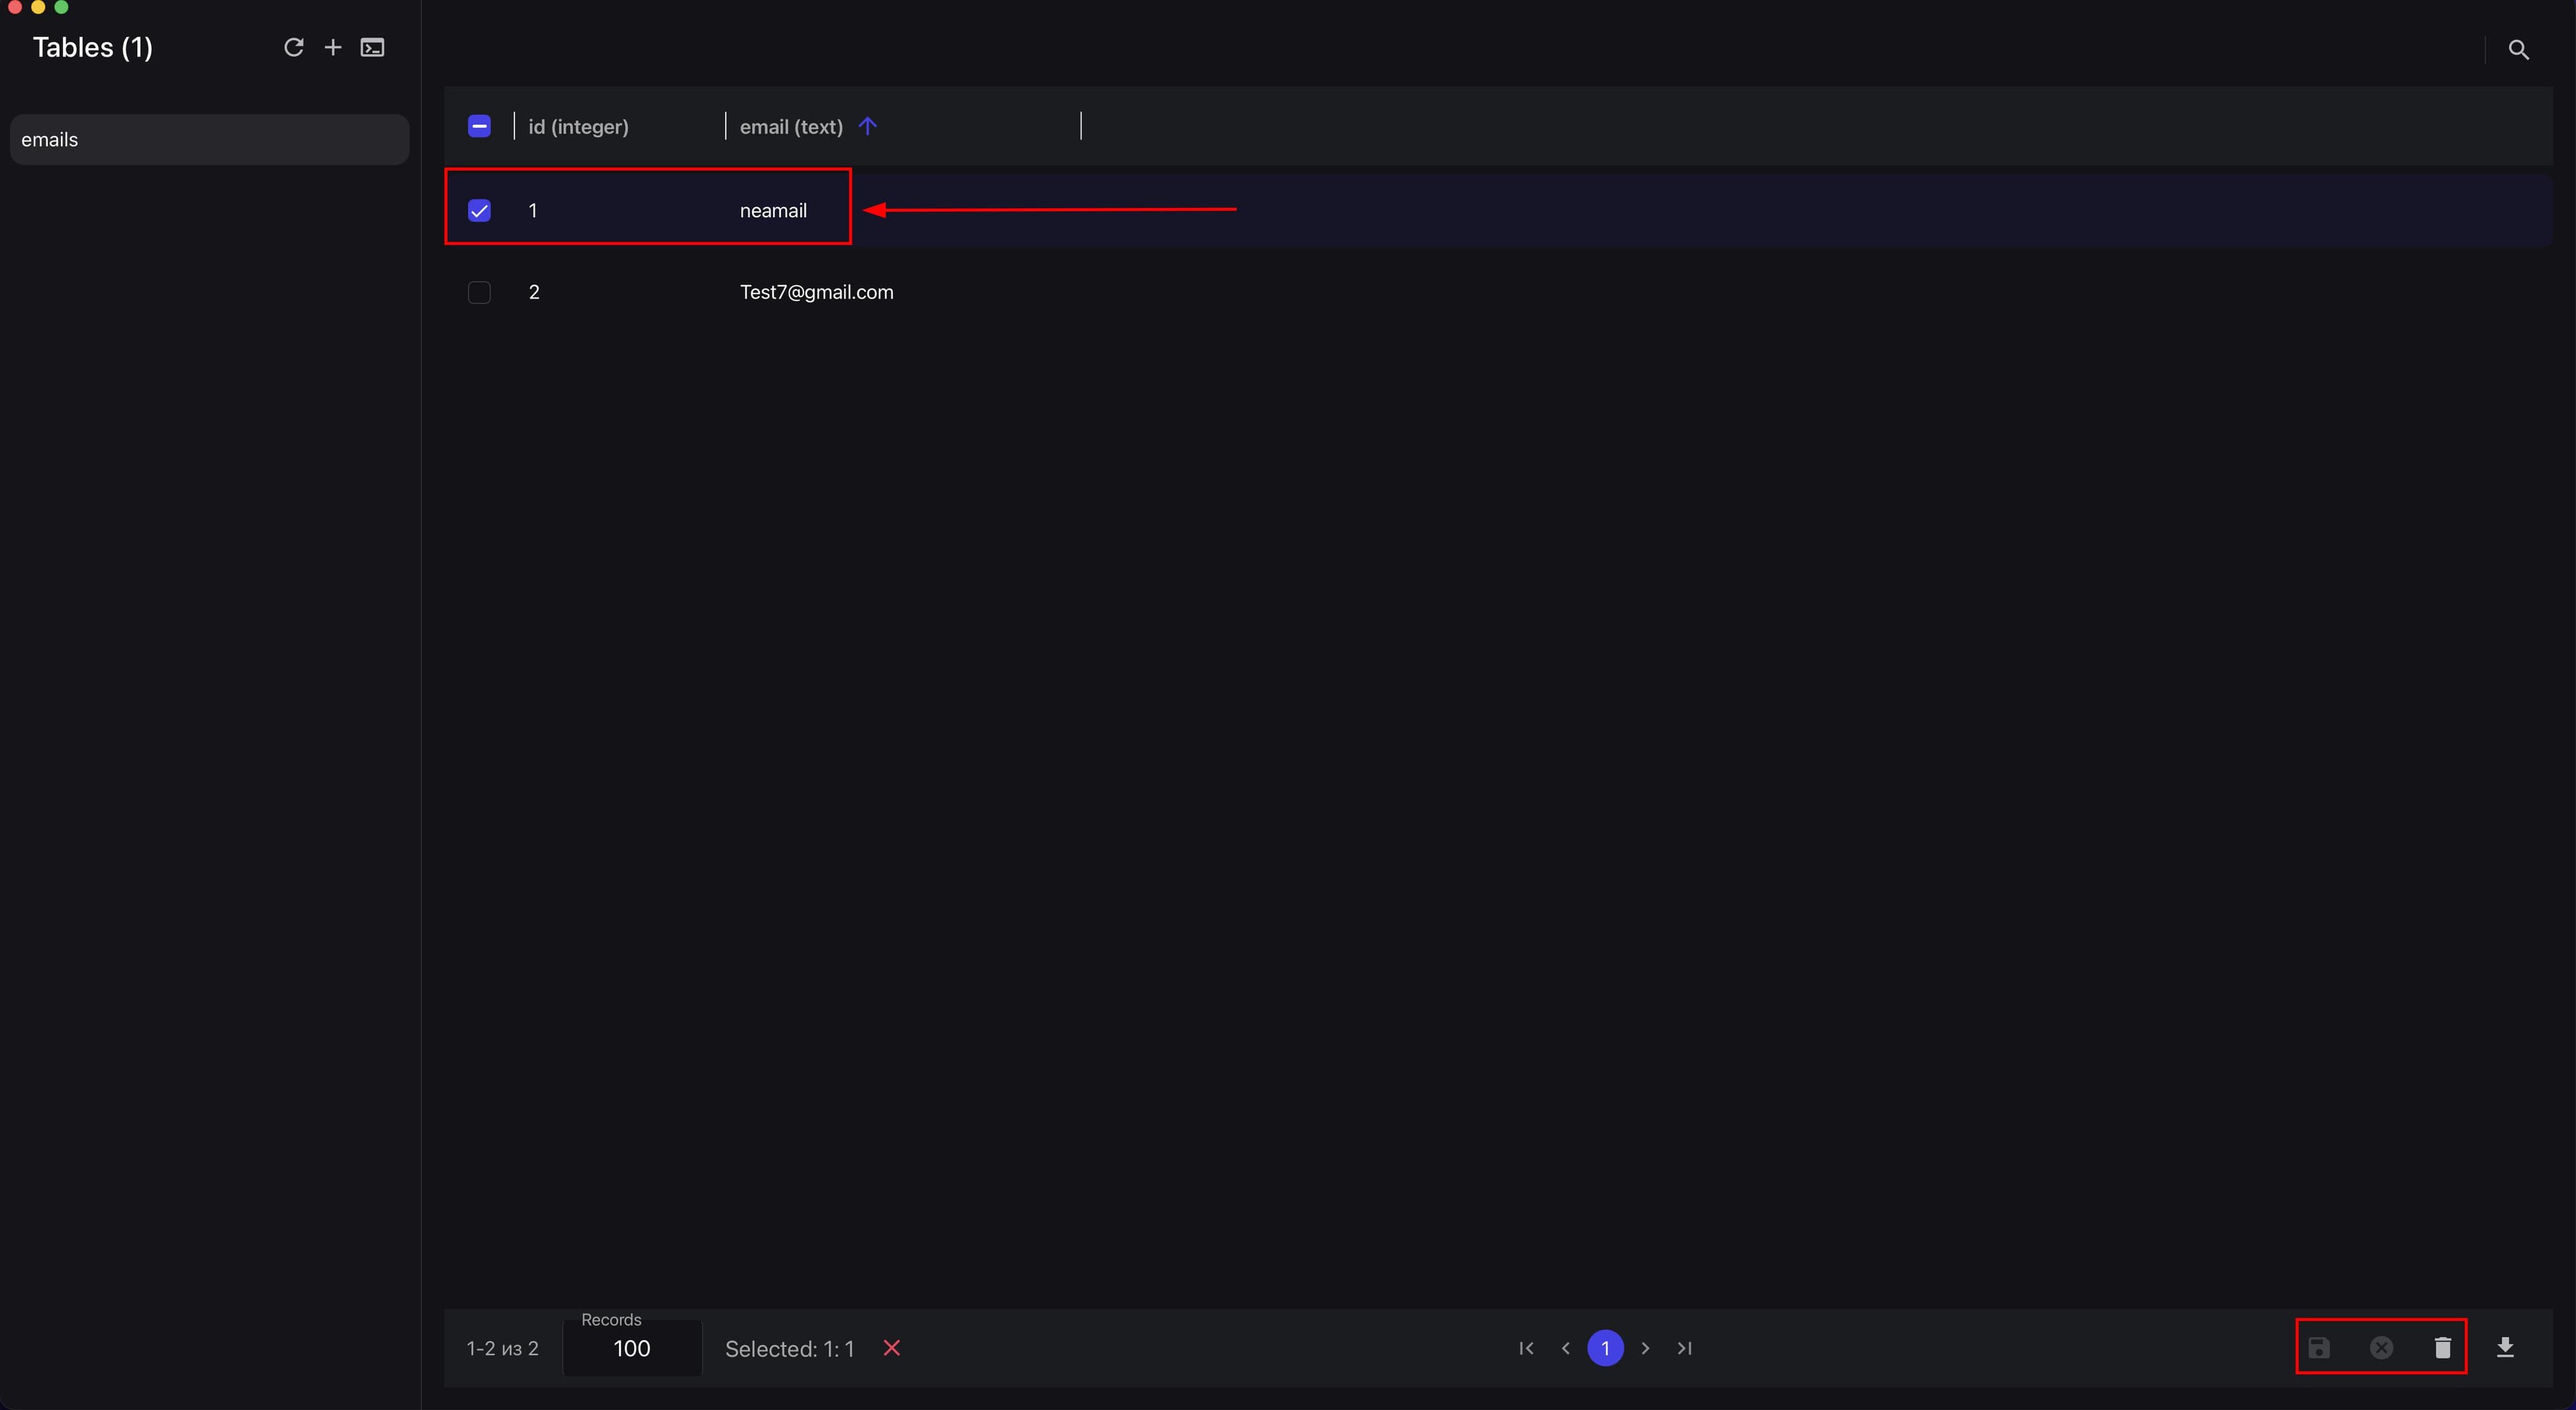Cancel changes with circled X icon
The image size is (2576, 1410).
(x=2381, y=1348)
